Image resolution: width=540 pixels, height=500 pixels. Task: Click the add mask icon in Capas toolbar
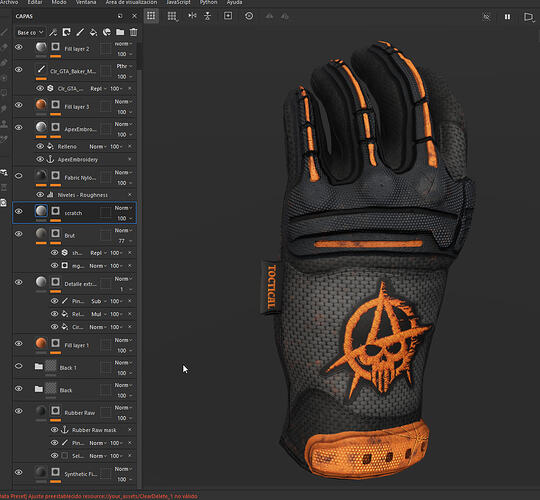tap(66, 32)
